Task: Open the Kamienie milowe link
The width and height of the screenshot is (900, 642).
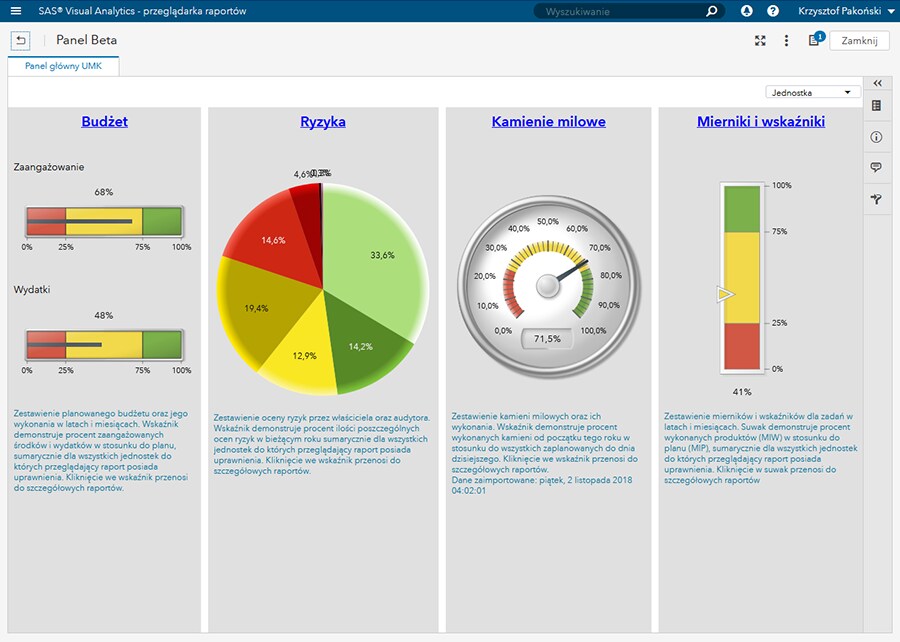Action: coord(549,122)
